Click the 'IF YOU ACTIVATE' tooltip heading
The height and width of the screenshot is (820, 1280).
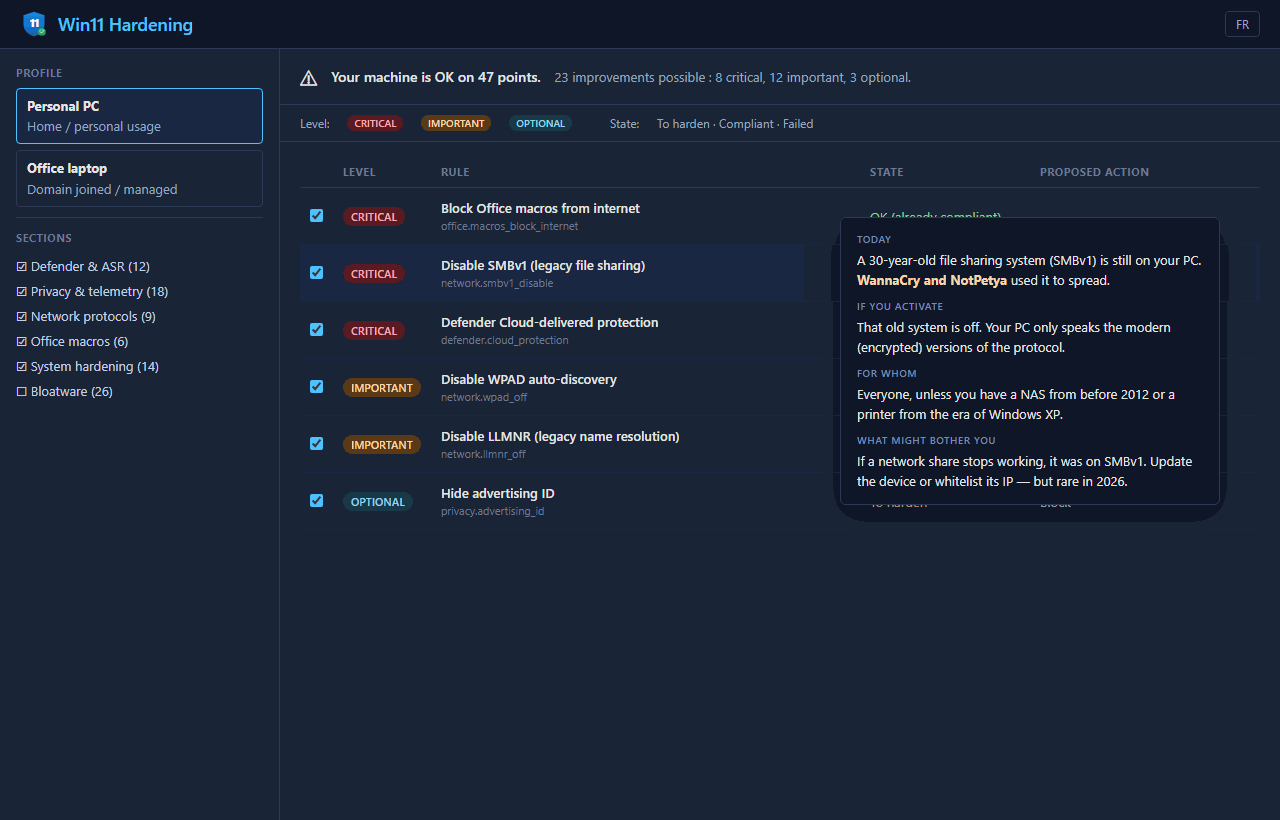click(x=900, y=307)
